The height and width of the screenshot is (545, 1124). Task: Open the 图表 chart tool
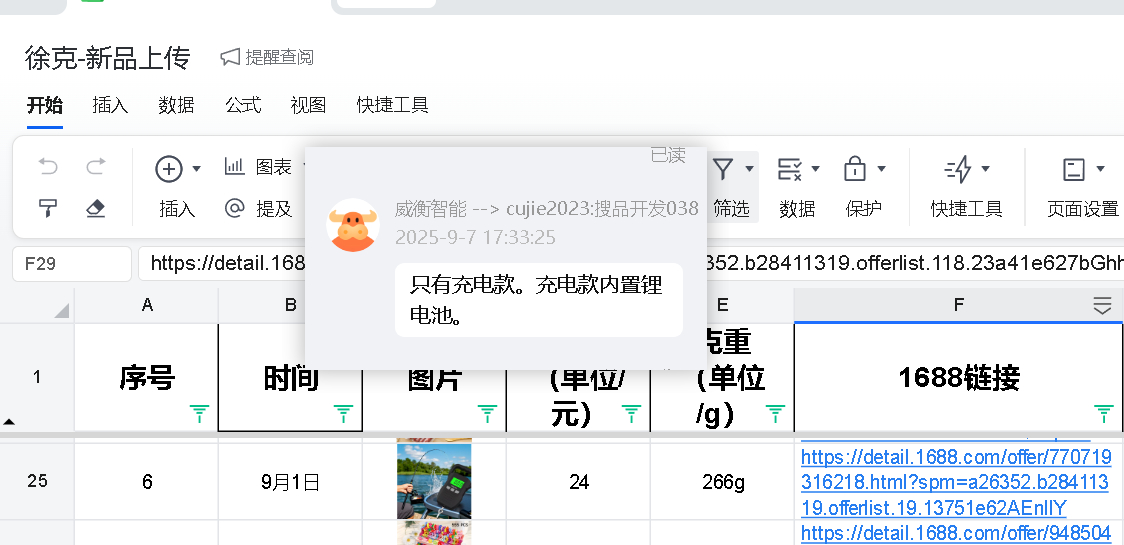[258, 167]
